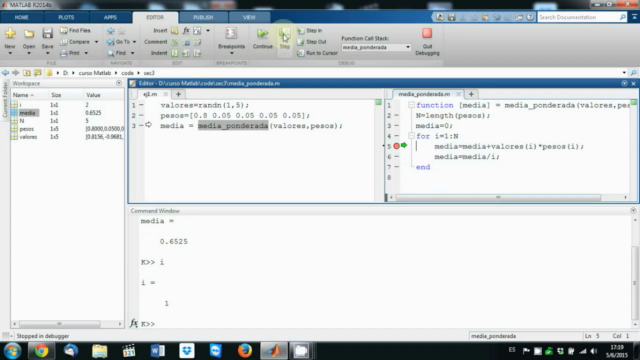This screenshot has height=360, width=640.
Task: Click the smart Indent icon
Action: 175,53
